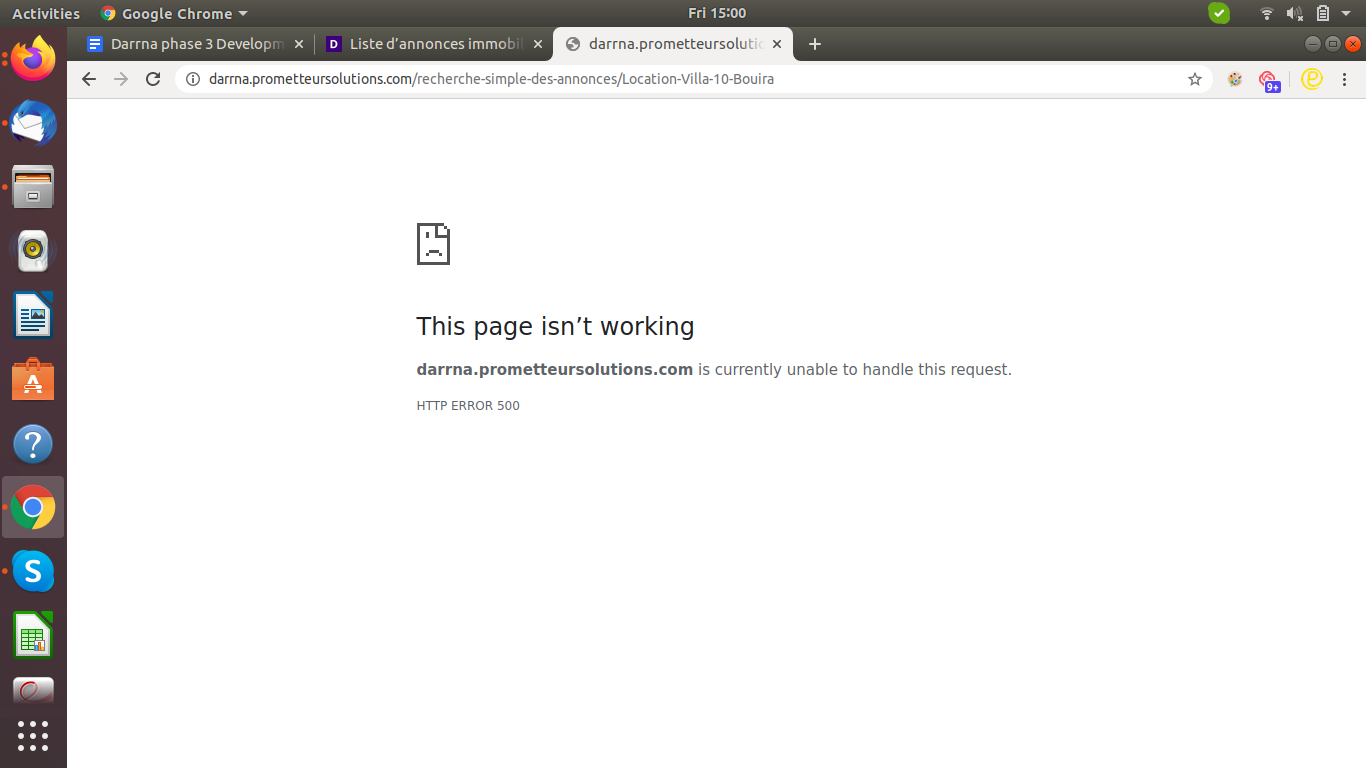Screen dimensions: 1366x768
Task: Expand the system menu arrow
Action: [x=1346, y=14]
